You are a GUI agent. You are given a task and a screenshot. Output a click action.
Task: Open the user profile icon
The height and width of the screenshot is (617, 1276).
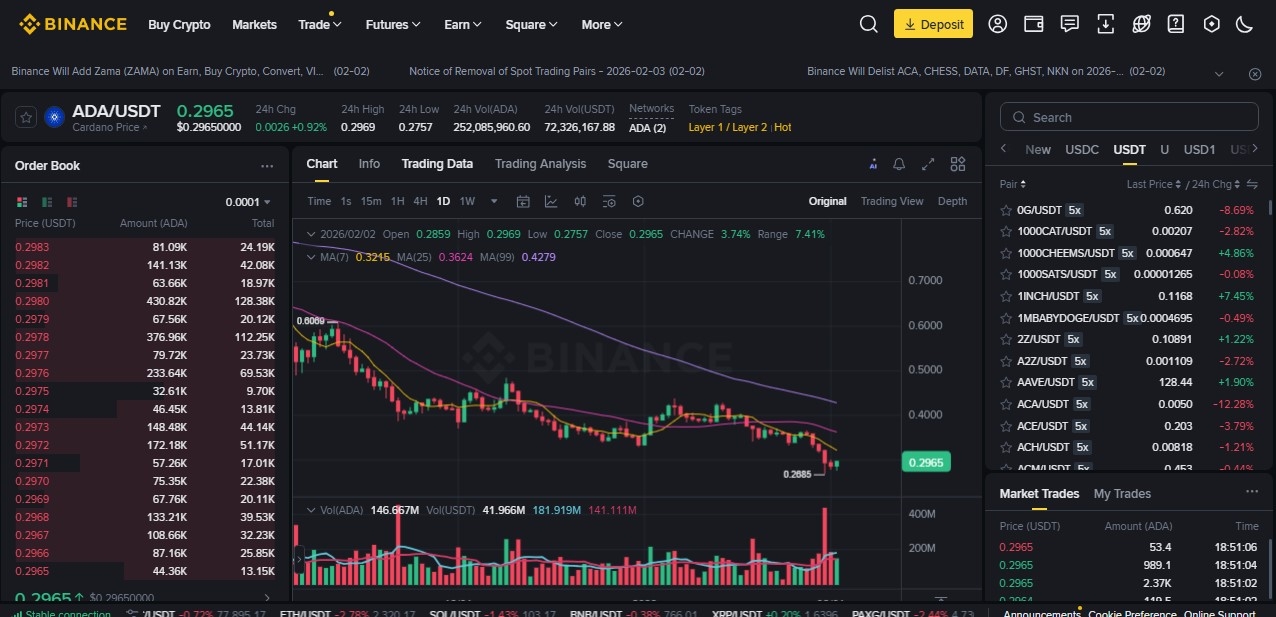pos(997,24)
